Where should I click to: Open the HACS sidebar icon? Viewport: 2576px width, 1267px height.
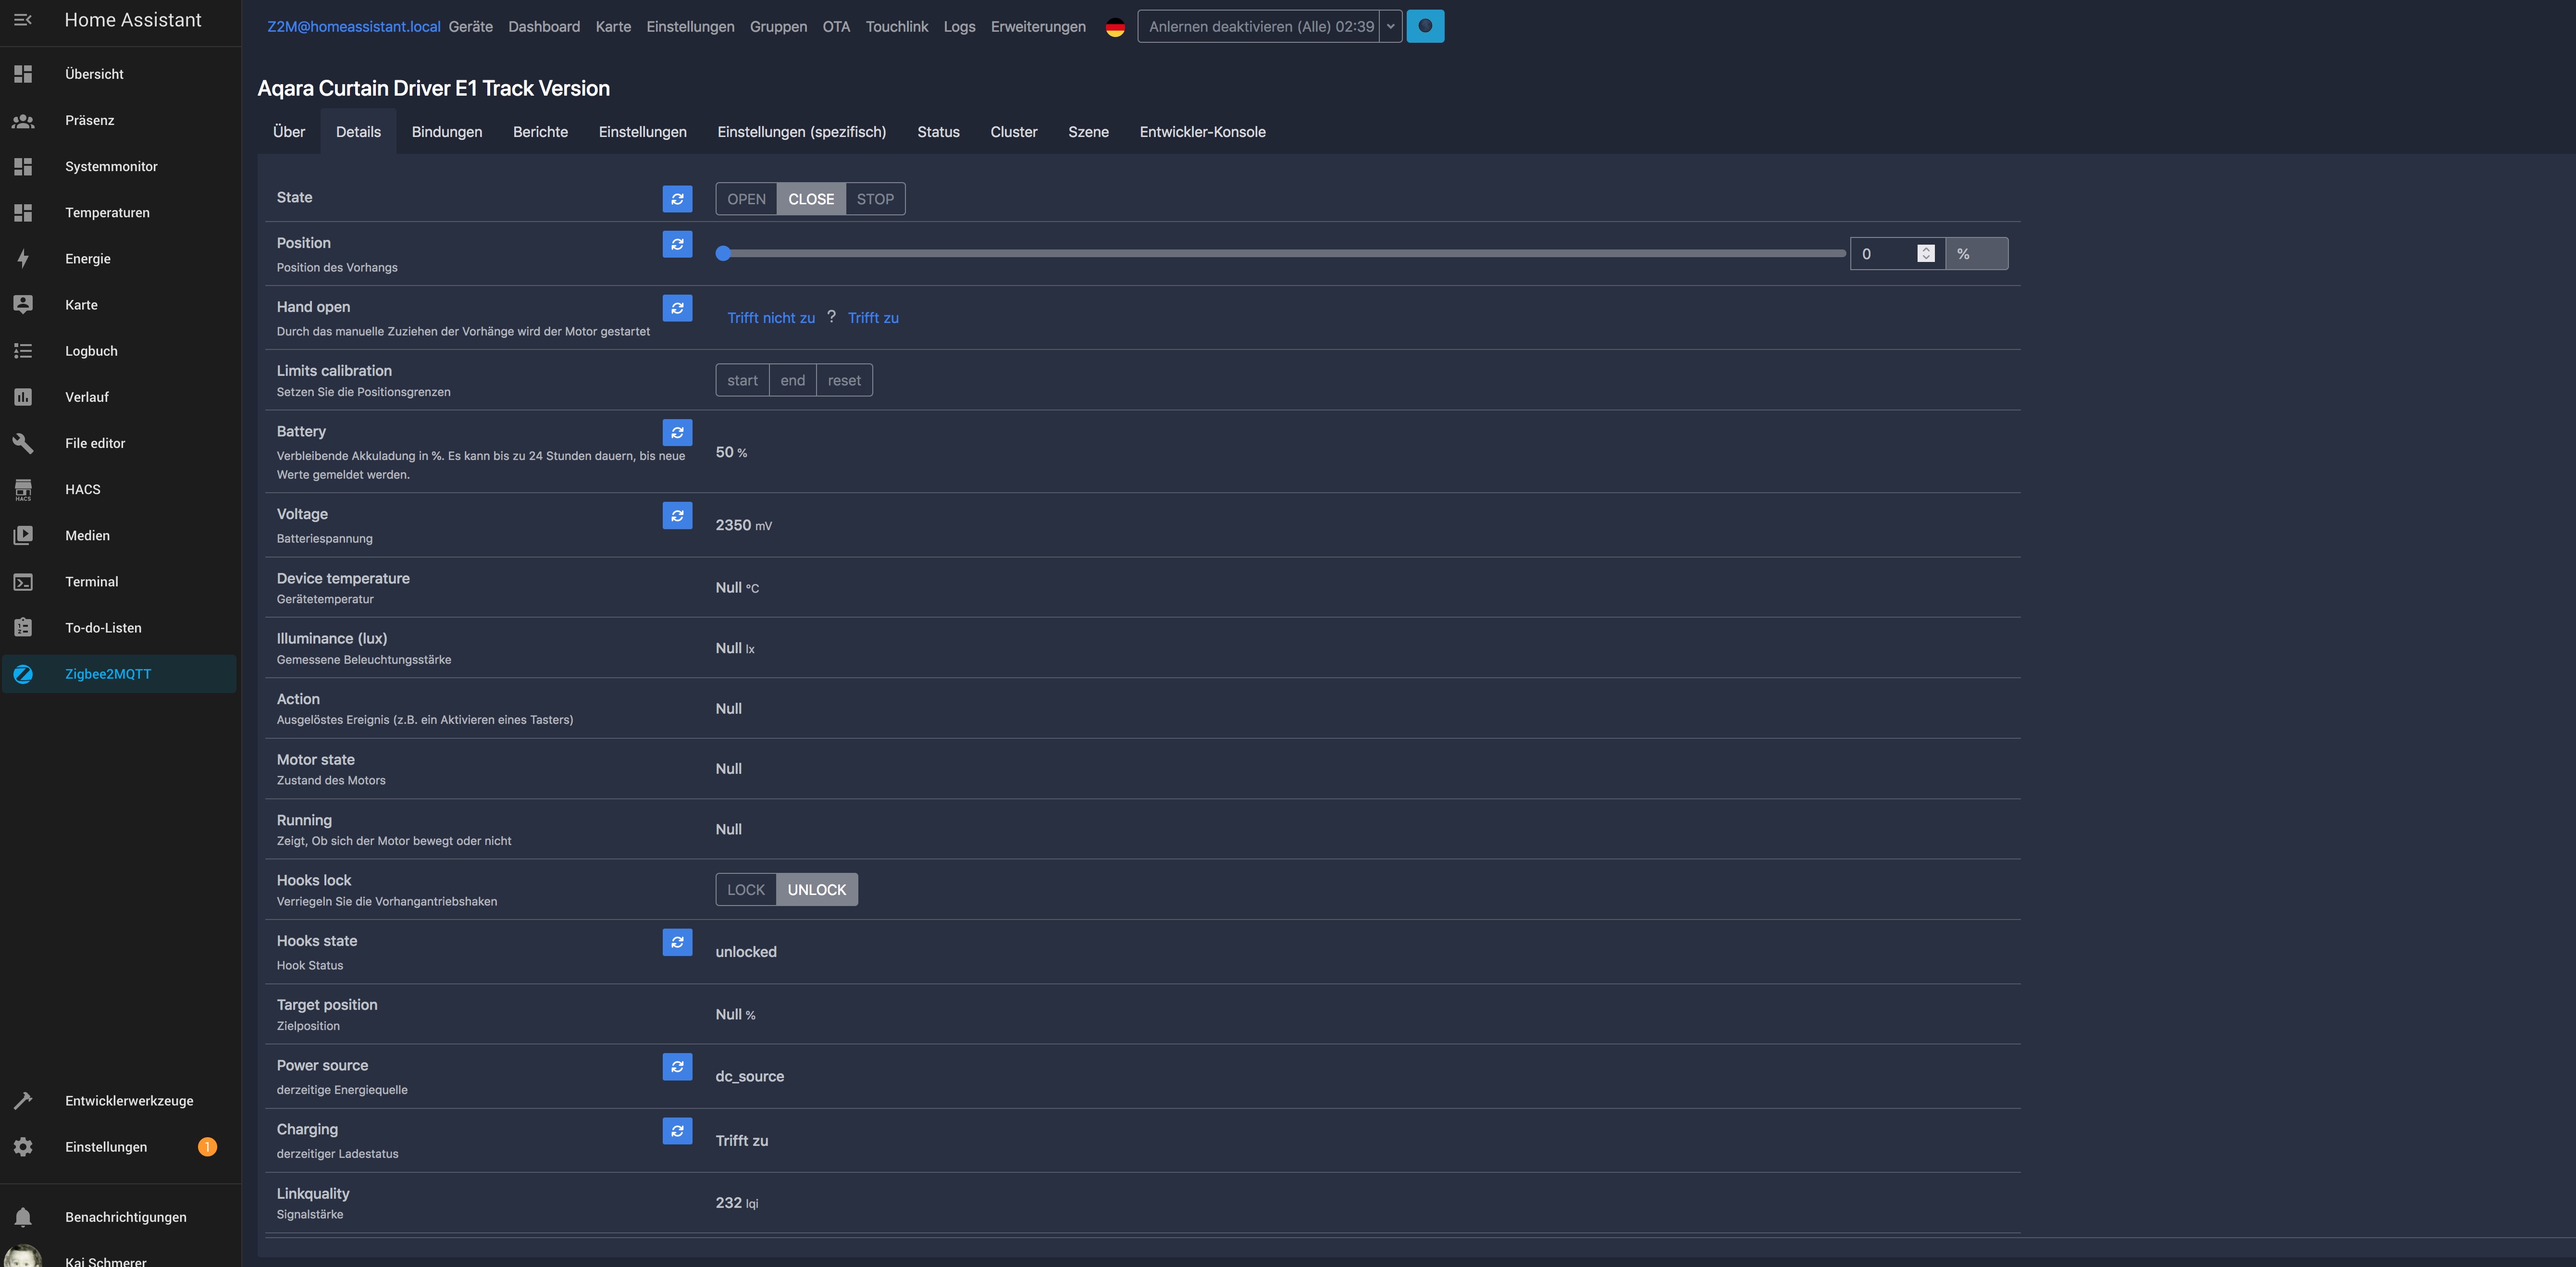point(23,489)
